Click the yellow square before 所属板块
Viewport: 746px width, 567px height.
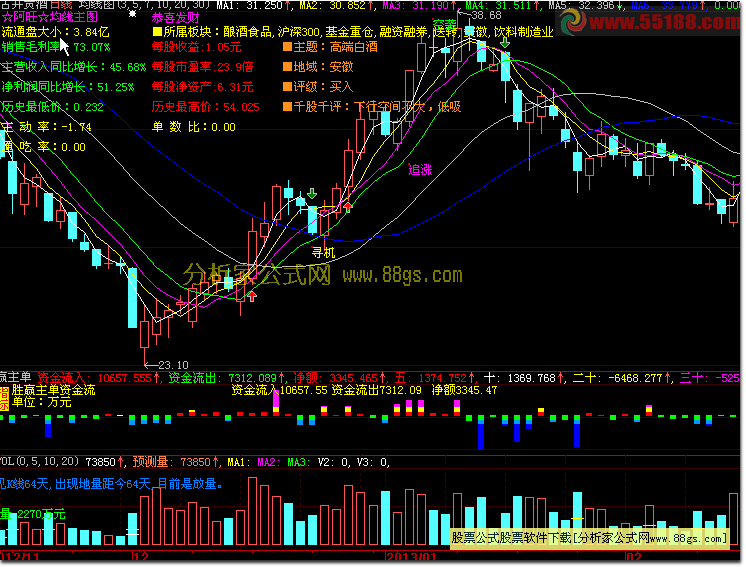point(157,32)
